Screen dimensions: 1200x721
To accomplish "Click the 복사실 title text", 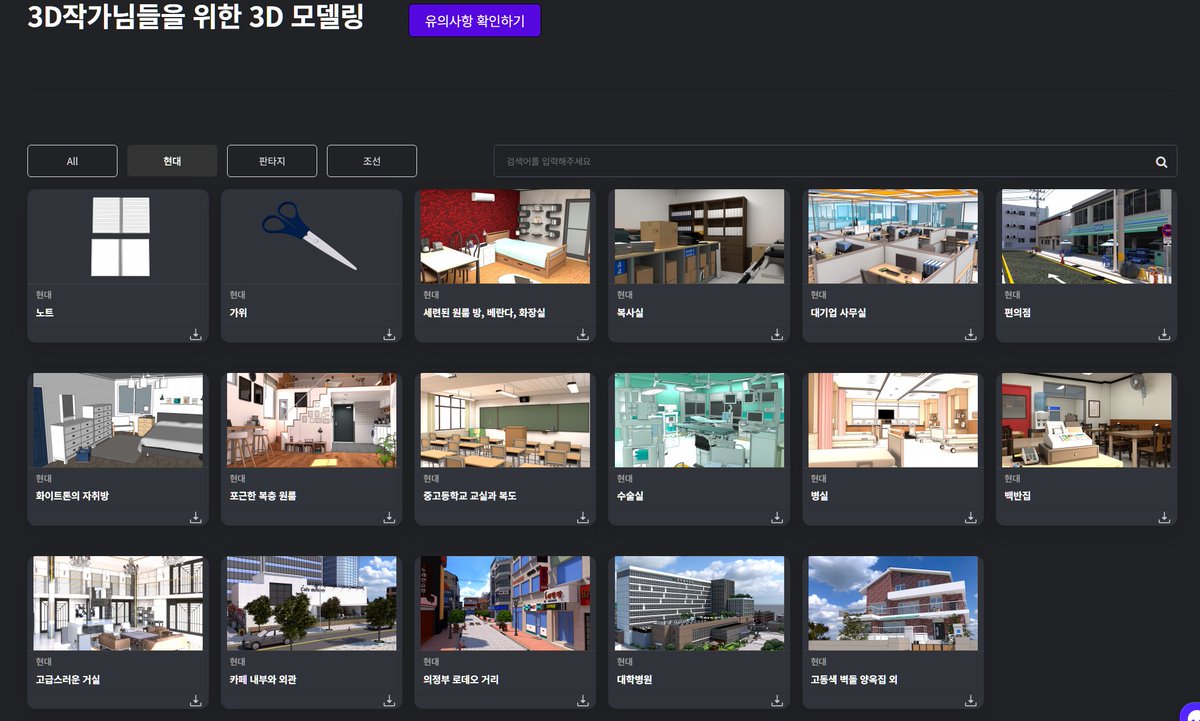I will 630,313.
